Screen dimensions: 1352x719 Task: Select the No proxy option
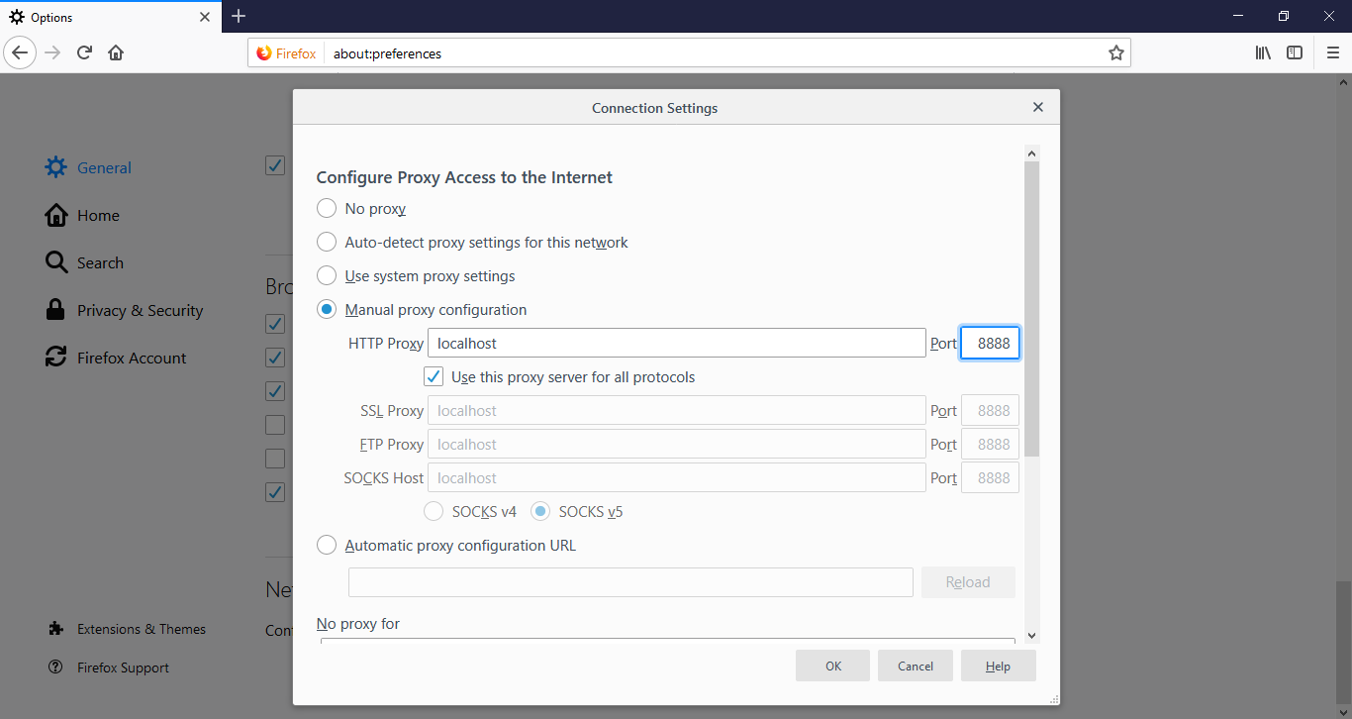pos(326,208)
